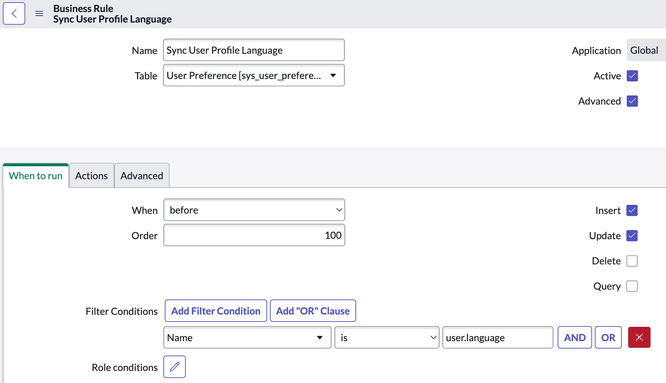Click into the Order field showing 100
Screen dimensions: 666x383
coord(254,235)
